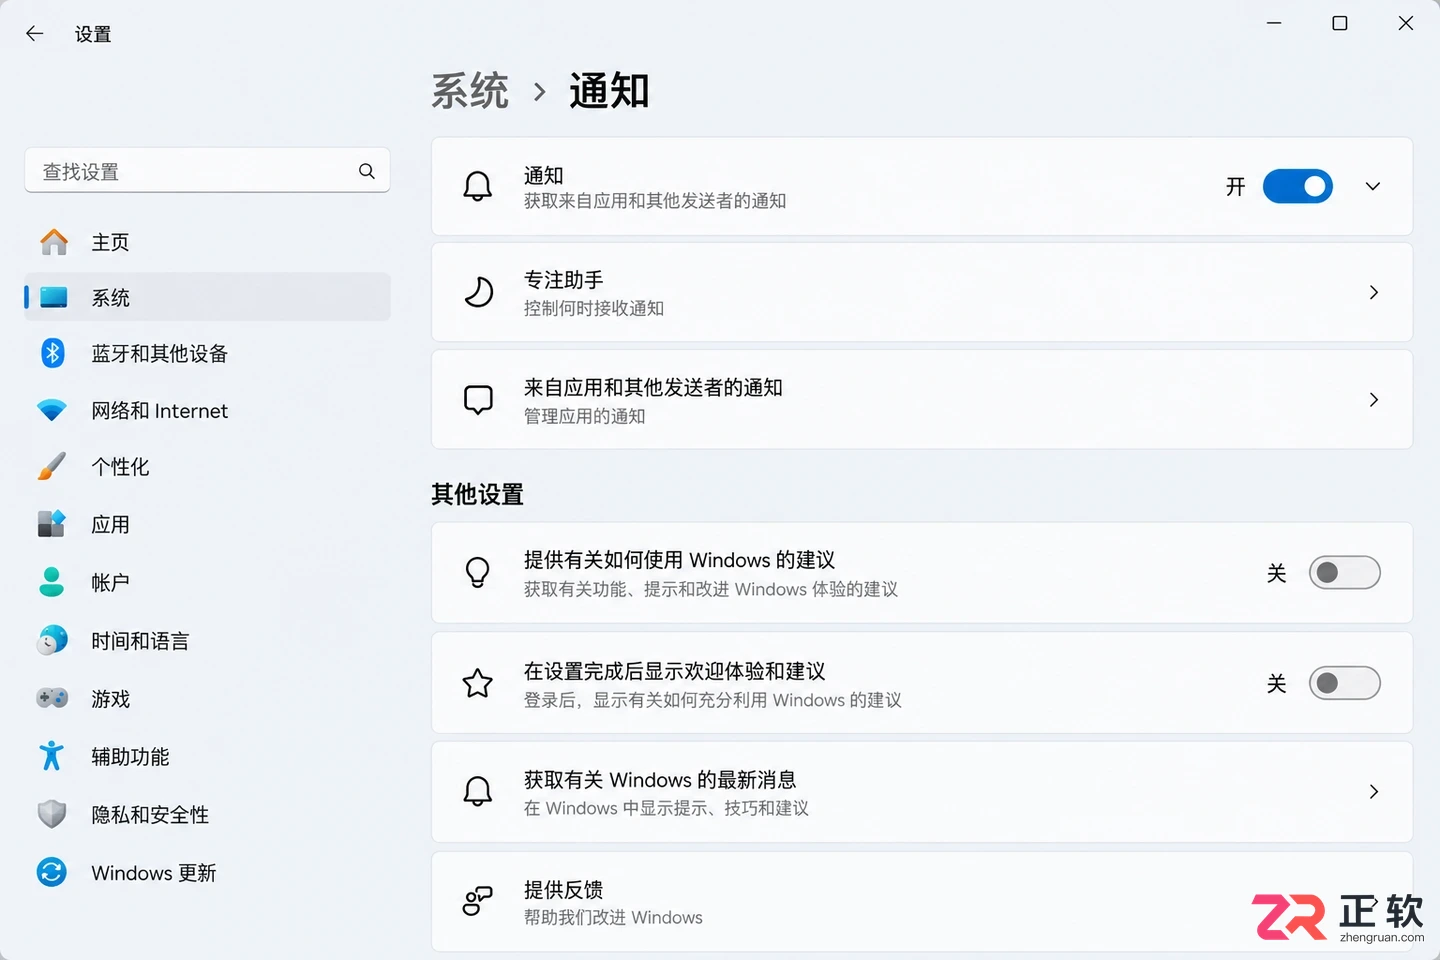Image resolution: width=1440 pixels, height=960 pixels.
Task: Click the System monitor icon in sidebar
Action: pyautogui.click(x=53, y=297)
